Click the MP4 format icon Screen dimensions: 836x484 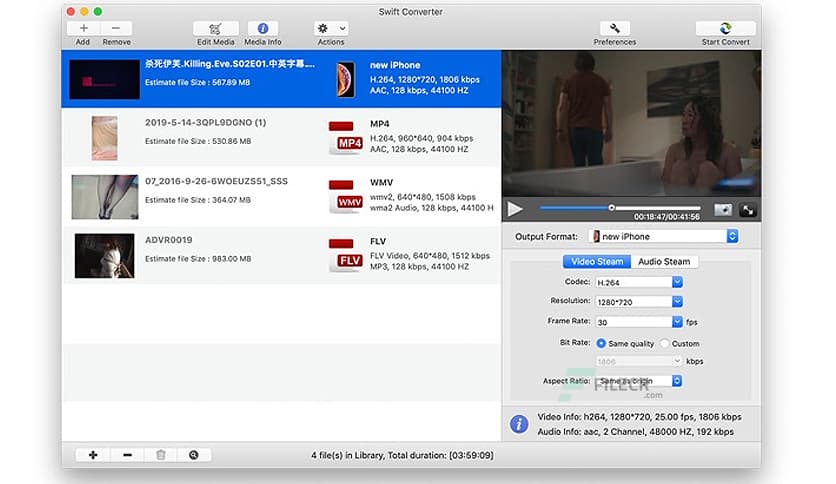345,138
